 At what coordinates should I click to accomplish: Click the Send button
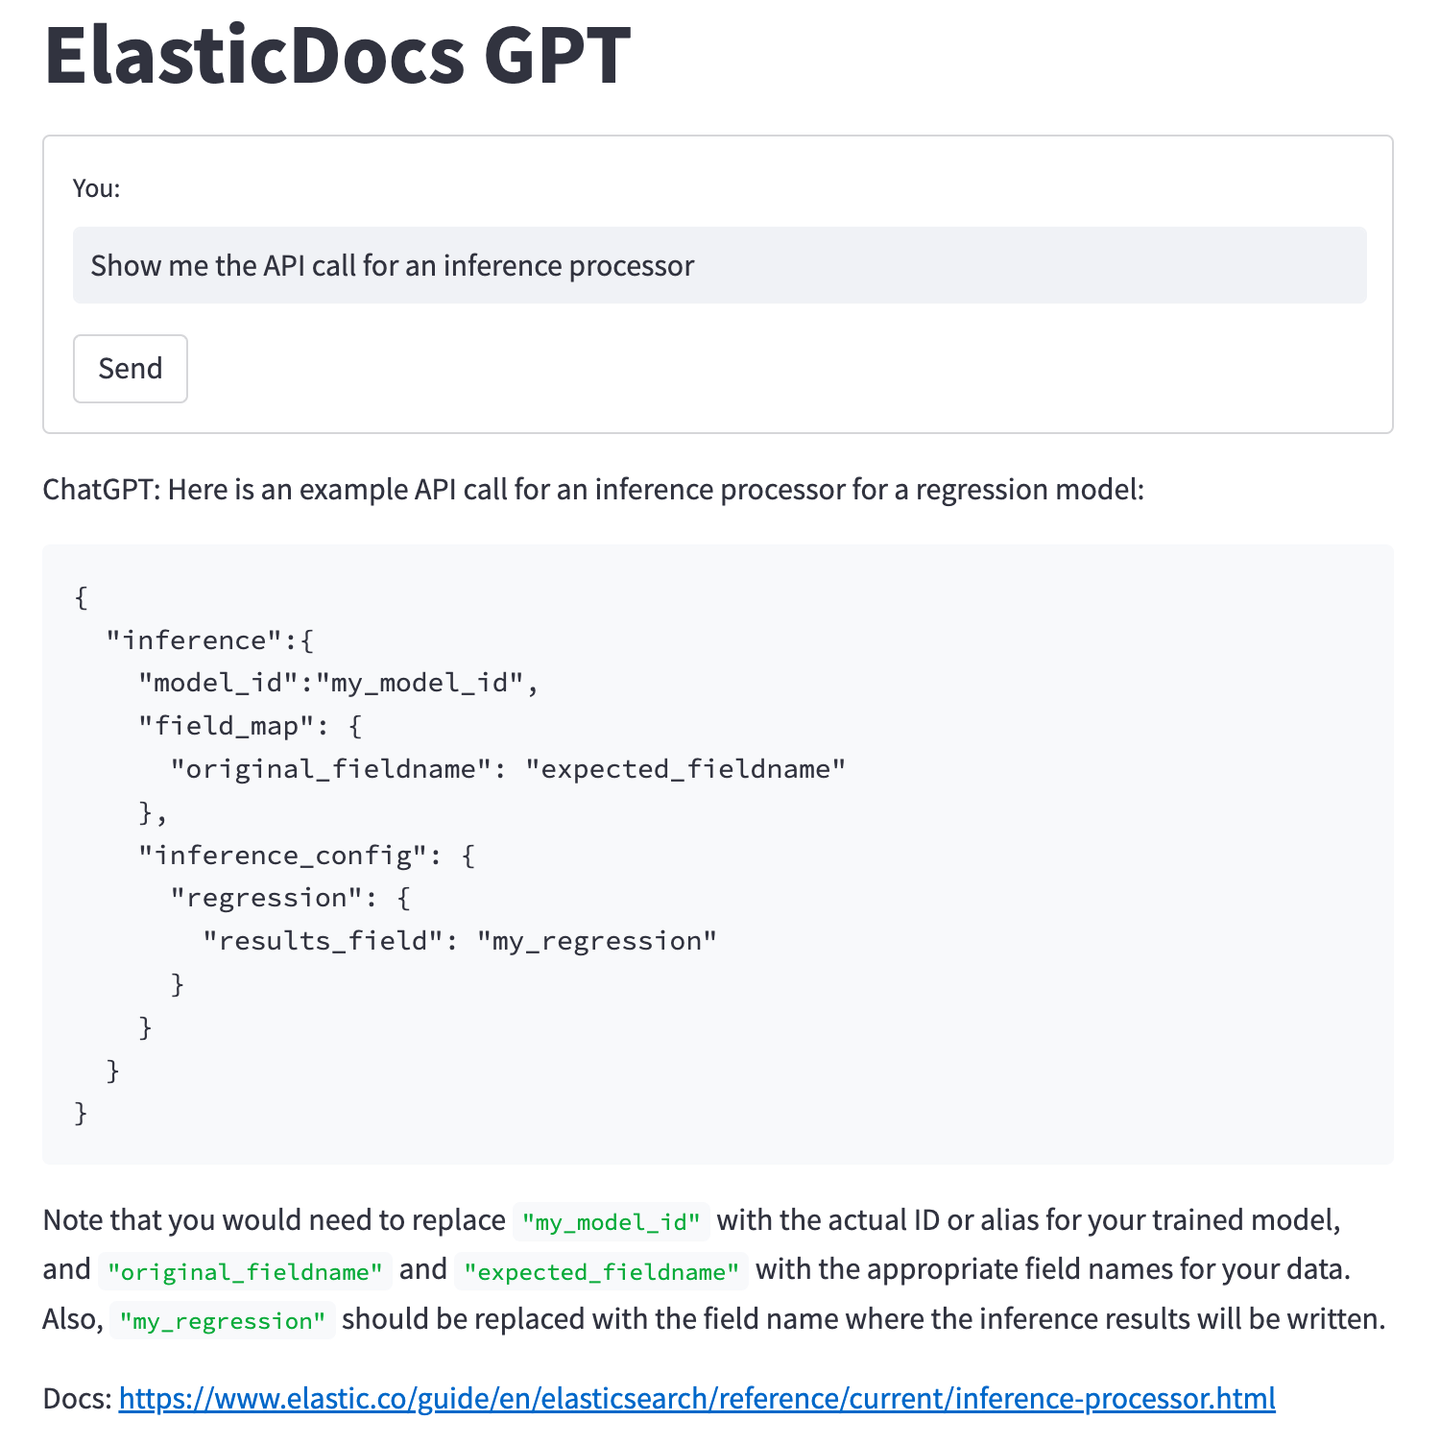point(130,368)
